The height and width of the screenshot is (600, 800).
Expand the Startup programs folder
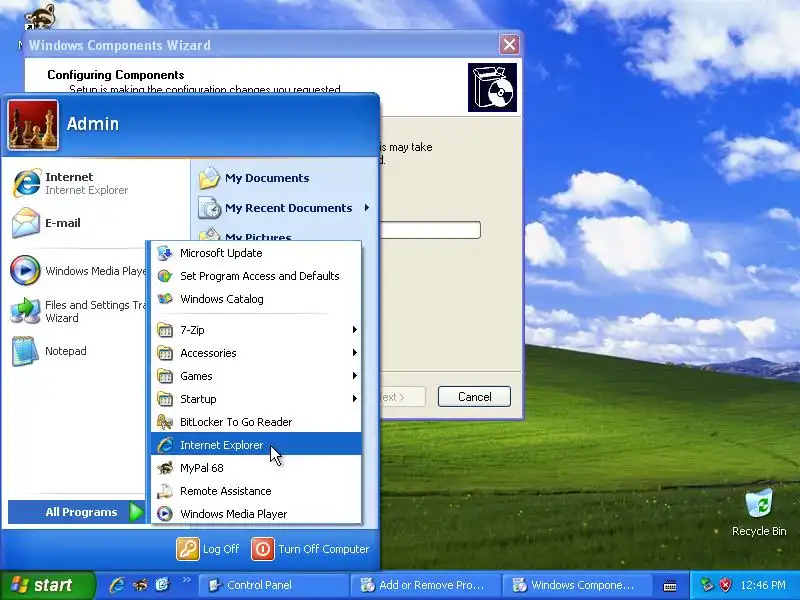[x=256, y=399]
